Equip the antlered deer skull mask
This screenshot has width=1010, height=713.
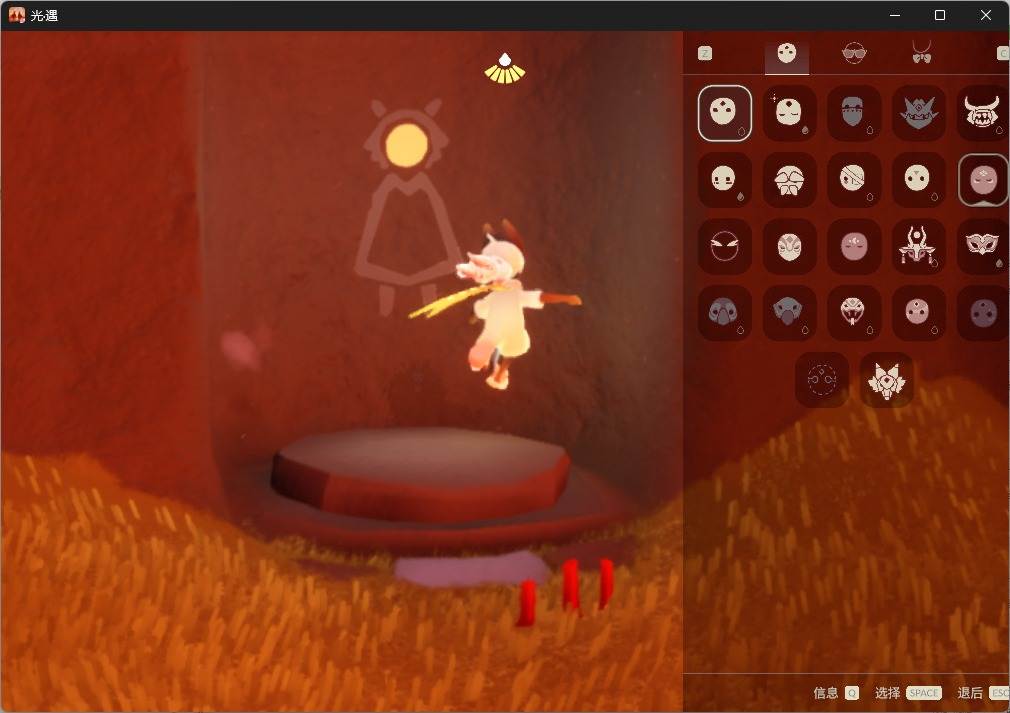tap(919, 246)
